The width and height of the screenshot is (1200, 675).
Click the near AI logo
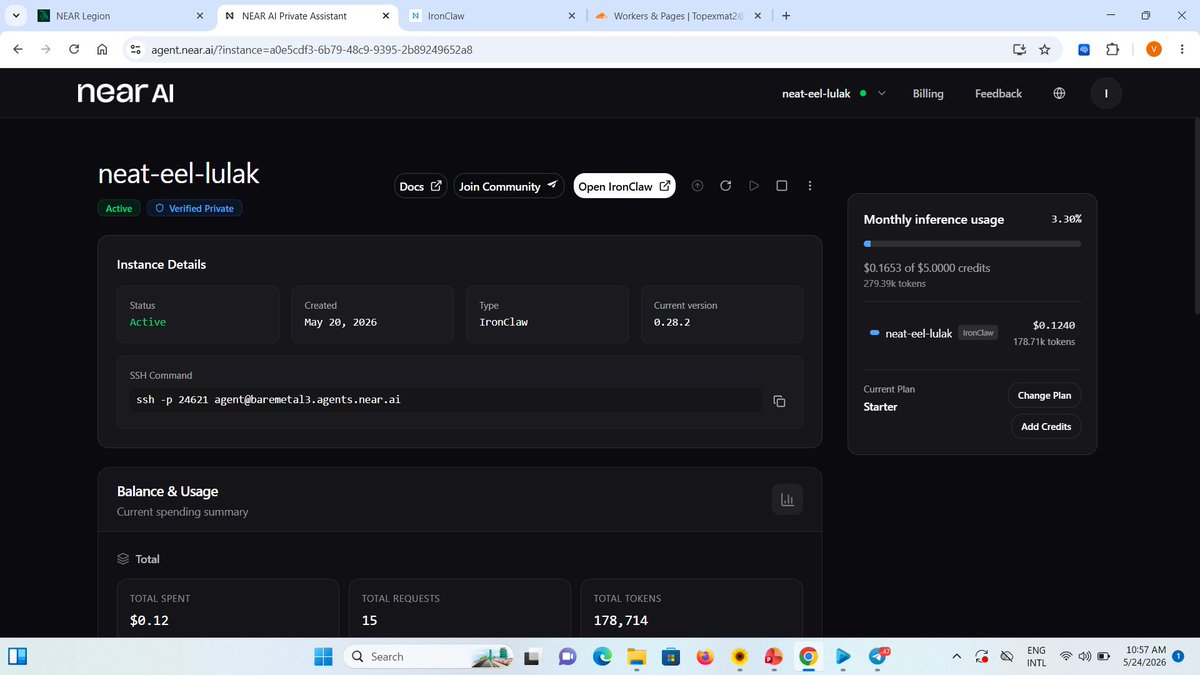pyautogui.click(x=126, y=93)
